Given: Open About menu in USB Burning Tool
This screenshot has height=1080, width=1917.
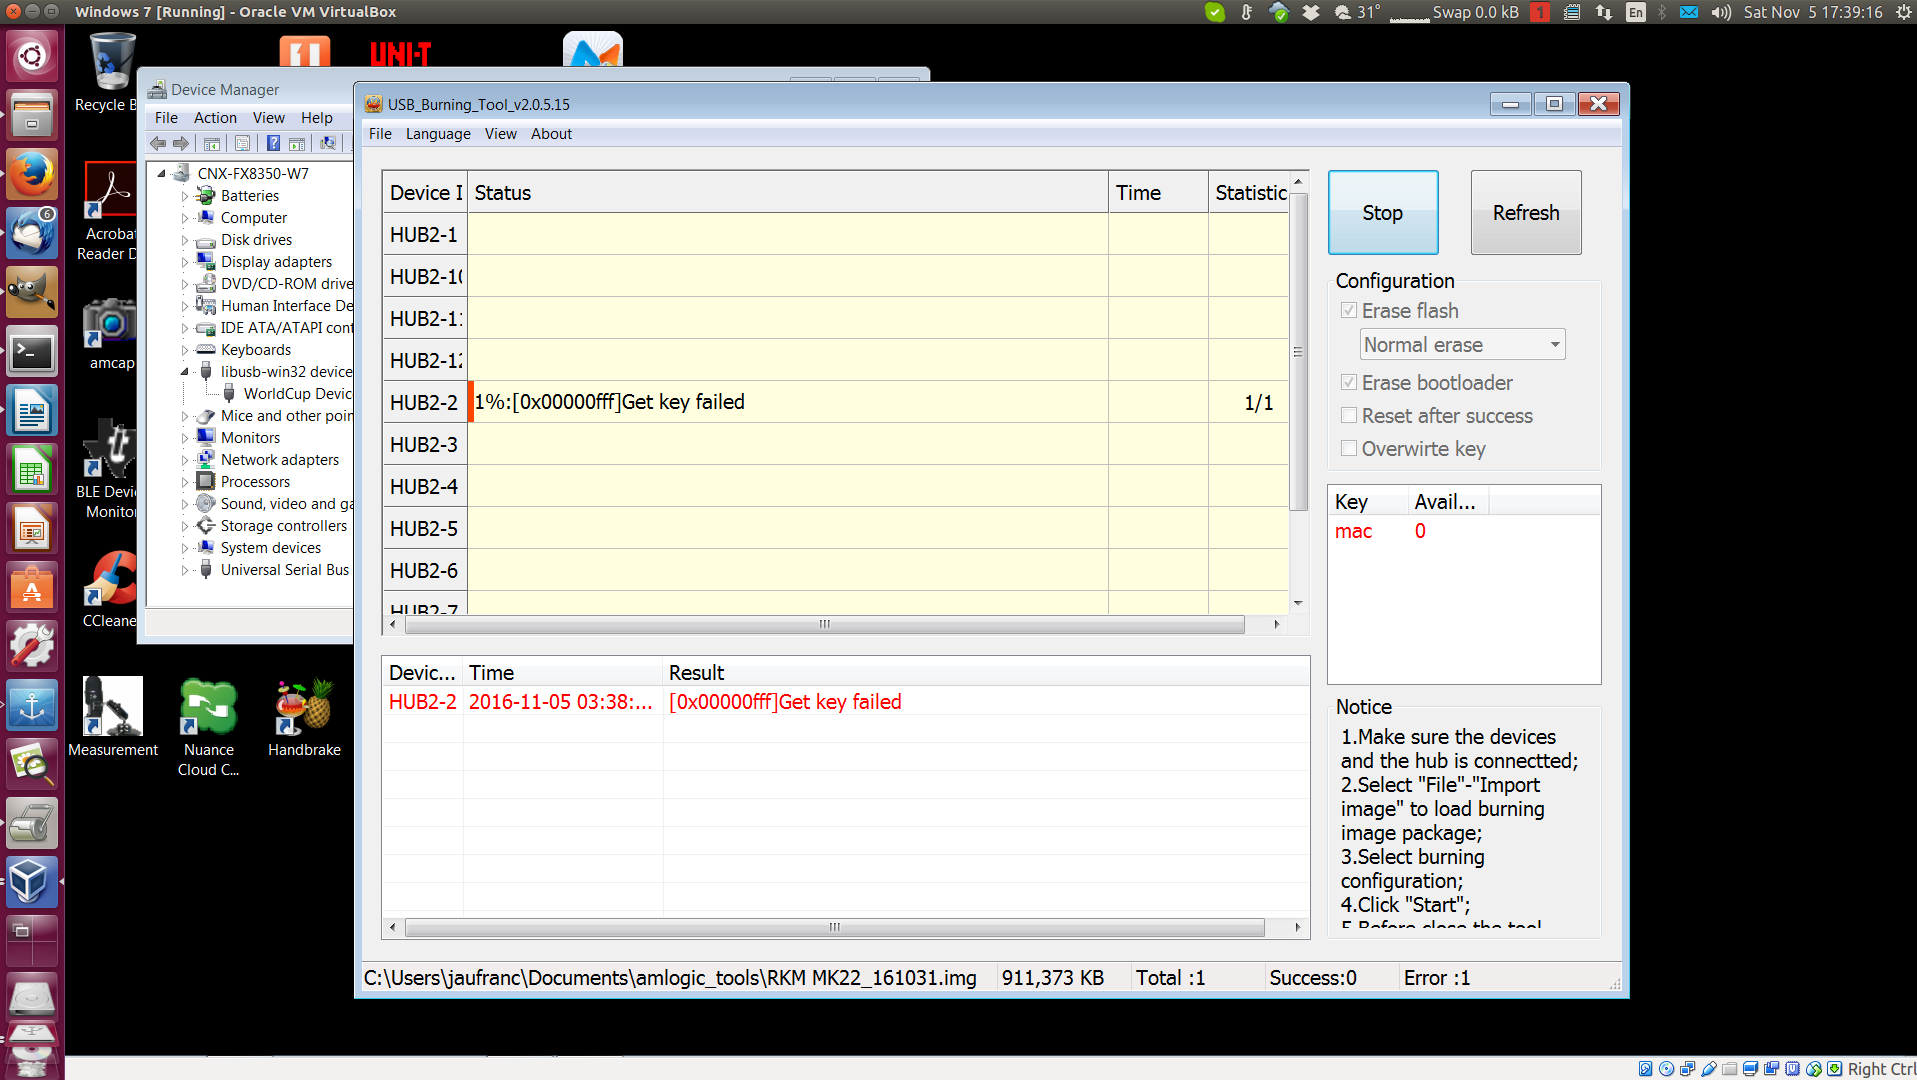Looking at the screenshot, I should [551, 134].
